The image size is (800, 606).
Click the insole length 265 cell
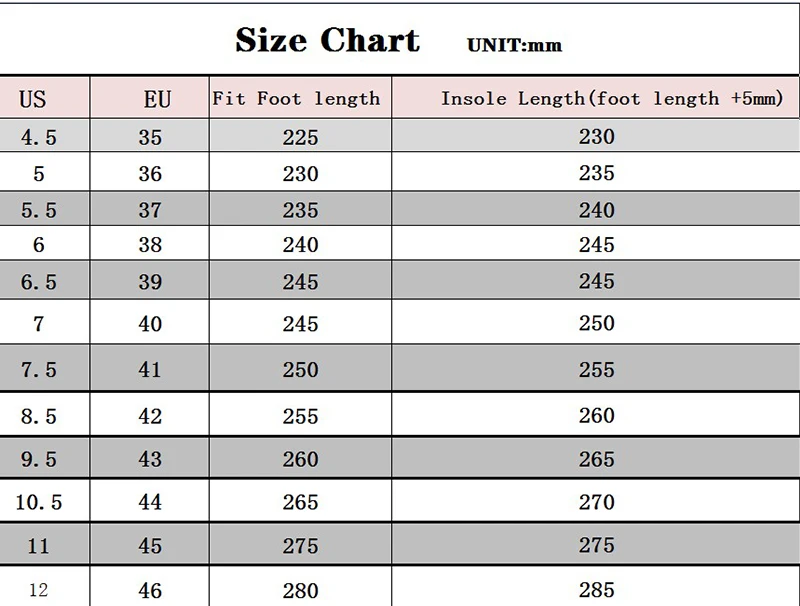tap(596, 459)
